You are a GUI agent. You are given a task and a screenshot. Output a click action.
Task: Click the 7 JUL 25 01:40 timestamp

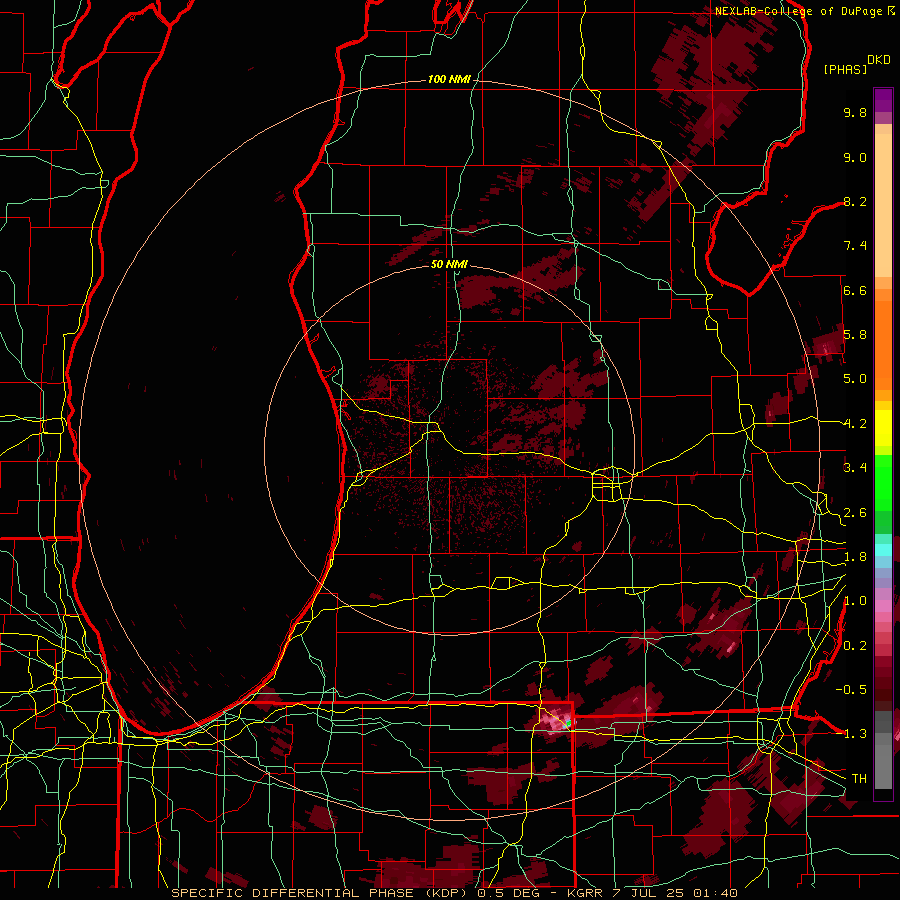coord(676,893)
